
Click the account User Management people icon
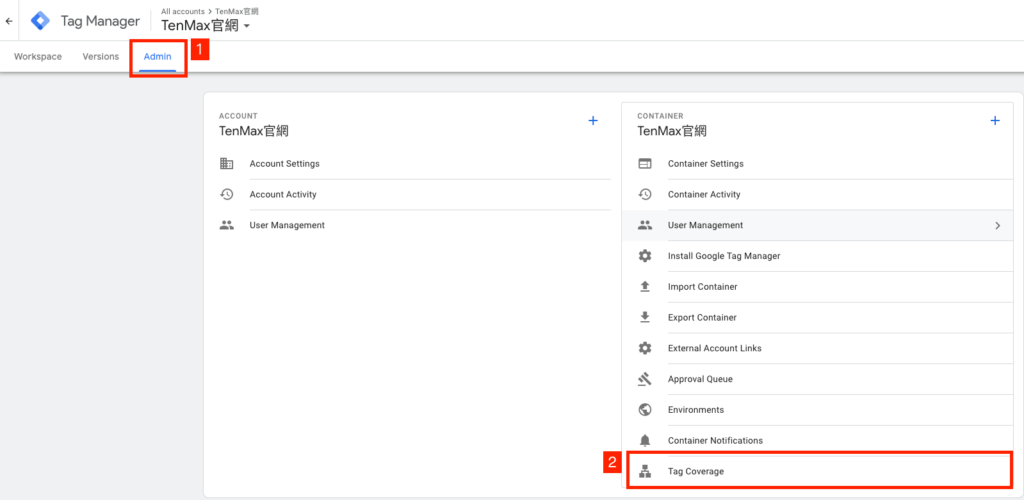click(227, 225)
